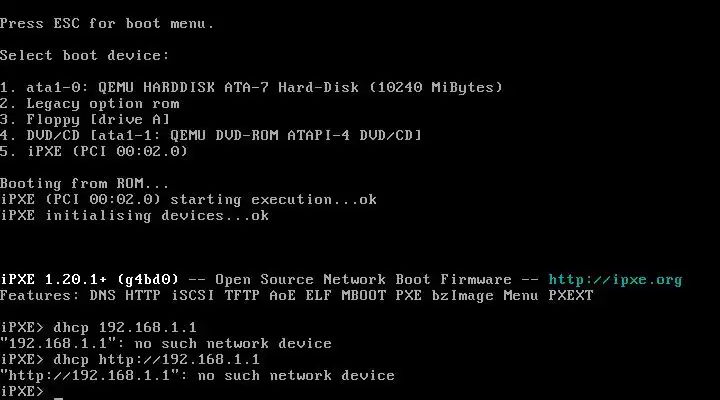Click the Open Source Network Boot Firmware text
The height and width of the screenshot is (400, 720).
pyautogui.click(x=363, y=280)
